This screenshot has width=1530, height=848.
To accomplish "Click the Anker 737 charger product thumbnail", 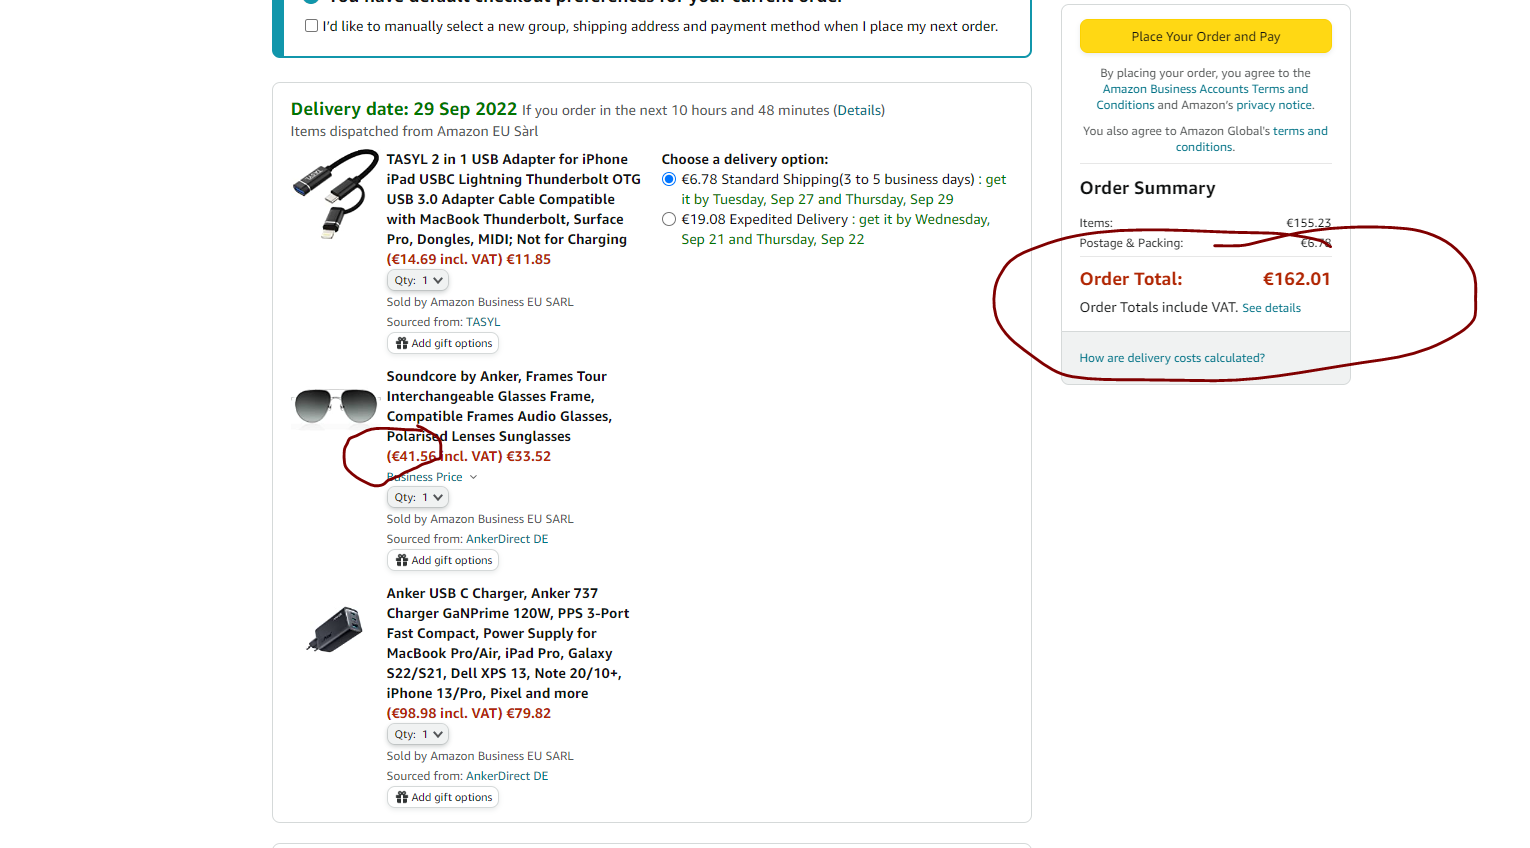I will click(x=335, y=630).
